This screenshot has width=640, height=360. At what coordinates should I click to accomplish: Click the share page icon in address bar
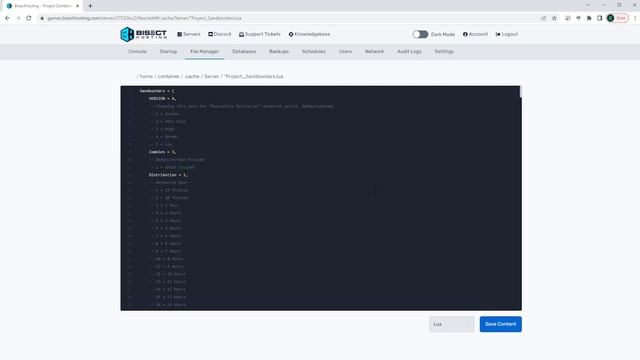[x=543, y=18]
